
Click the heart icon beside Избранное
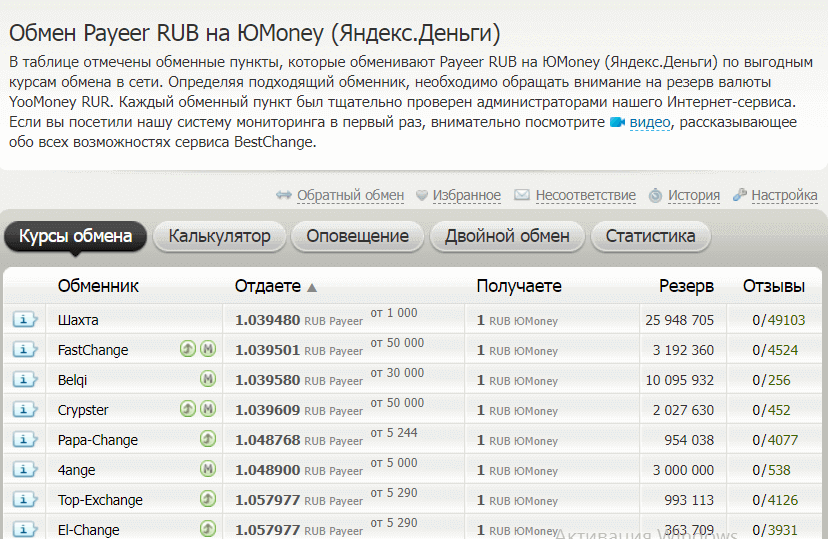tap(421, 196)
